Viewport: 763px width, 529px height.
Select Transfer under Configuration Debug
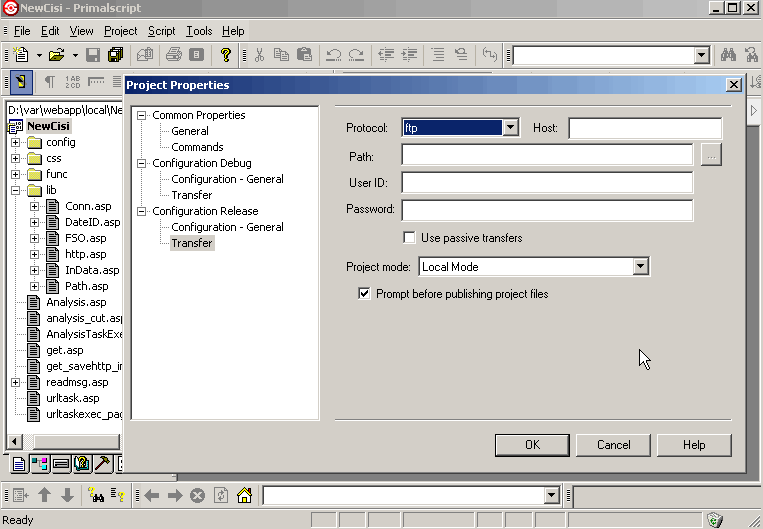click(192, 195)
